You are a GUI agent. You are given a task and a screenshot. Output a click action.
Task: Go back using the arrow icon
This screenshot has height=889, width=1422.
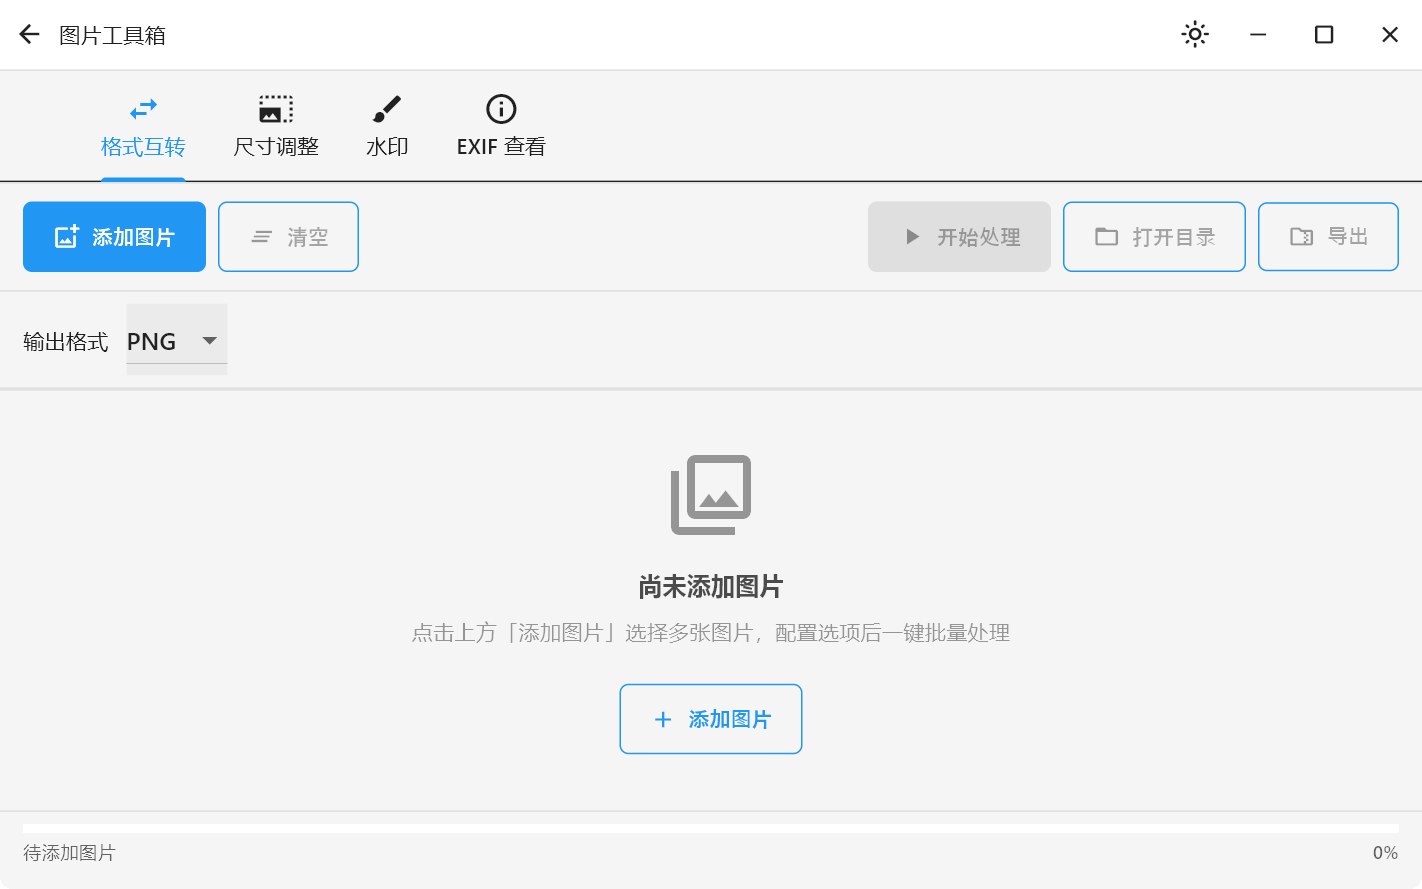click(x=29, y=35)
